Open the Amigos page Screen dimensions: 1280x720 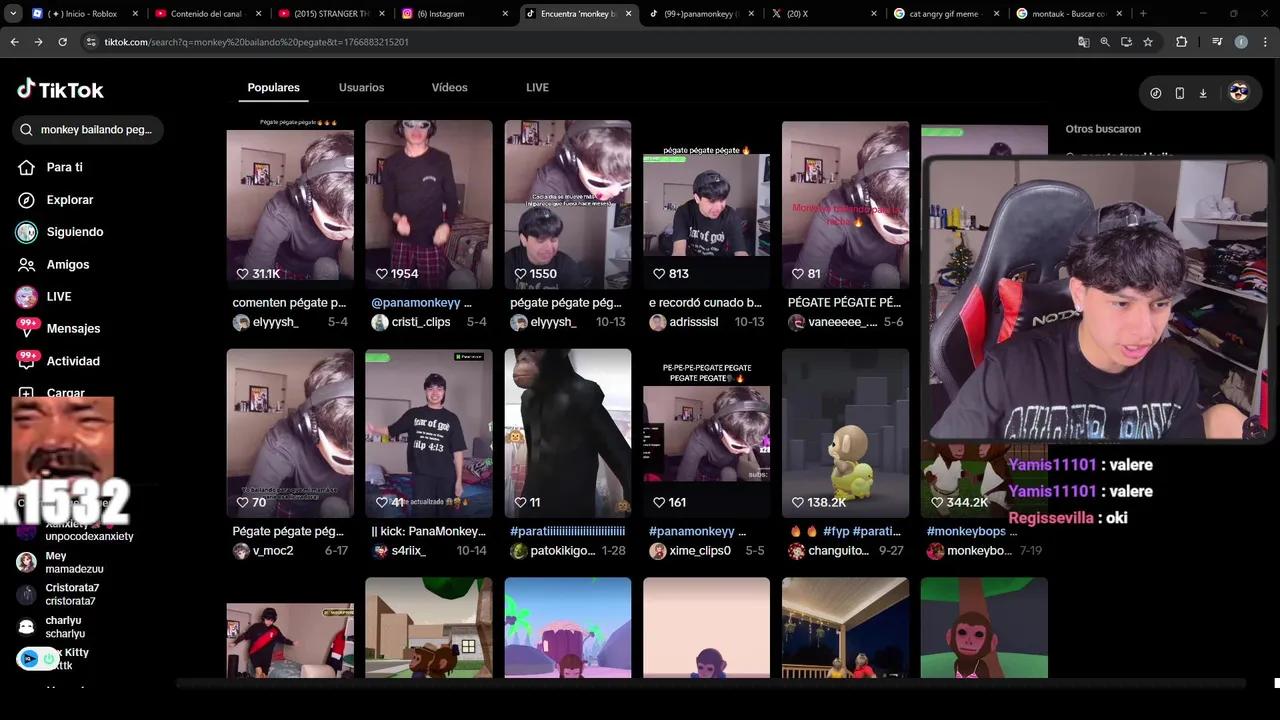click(53, 264)
